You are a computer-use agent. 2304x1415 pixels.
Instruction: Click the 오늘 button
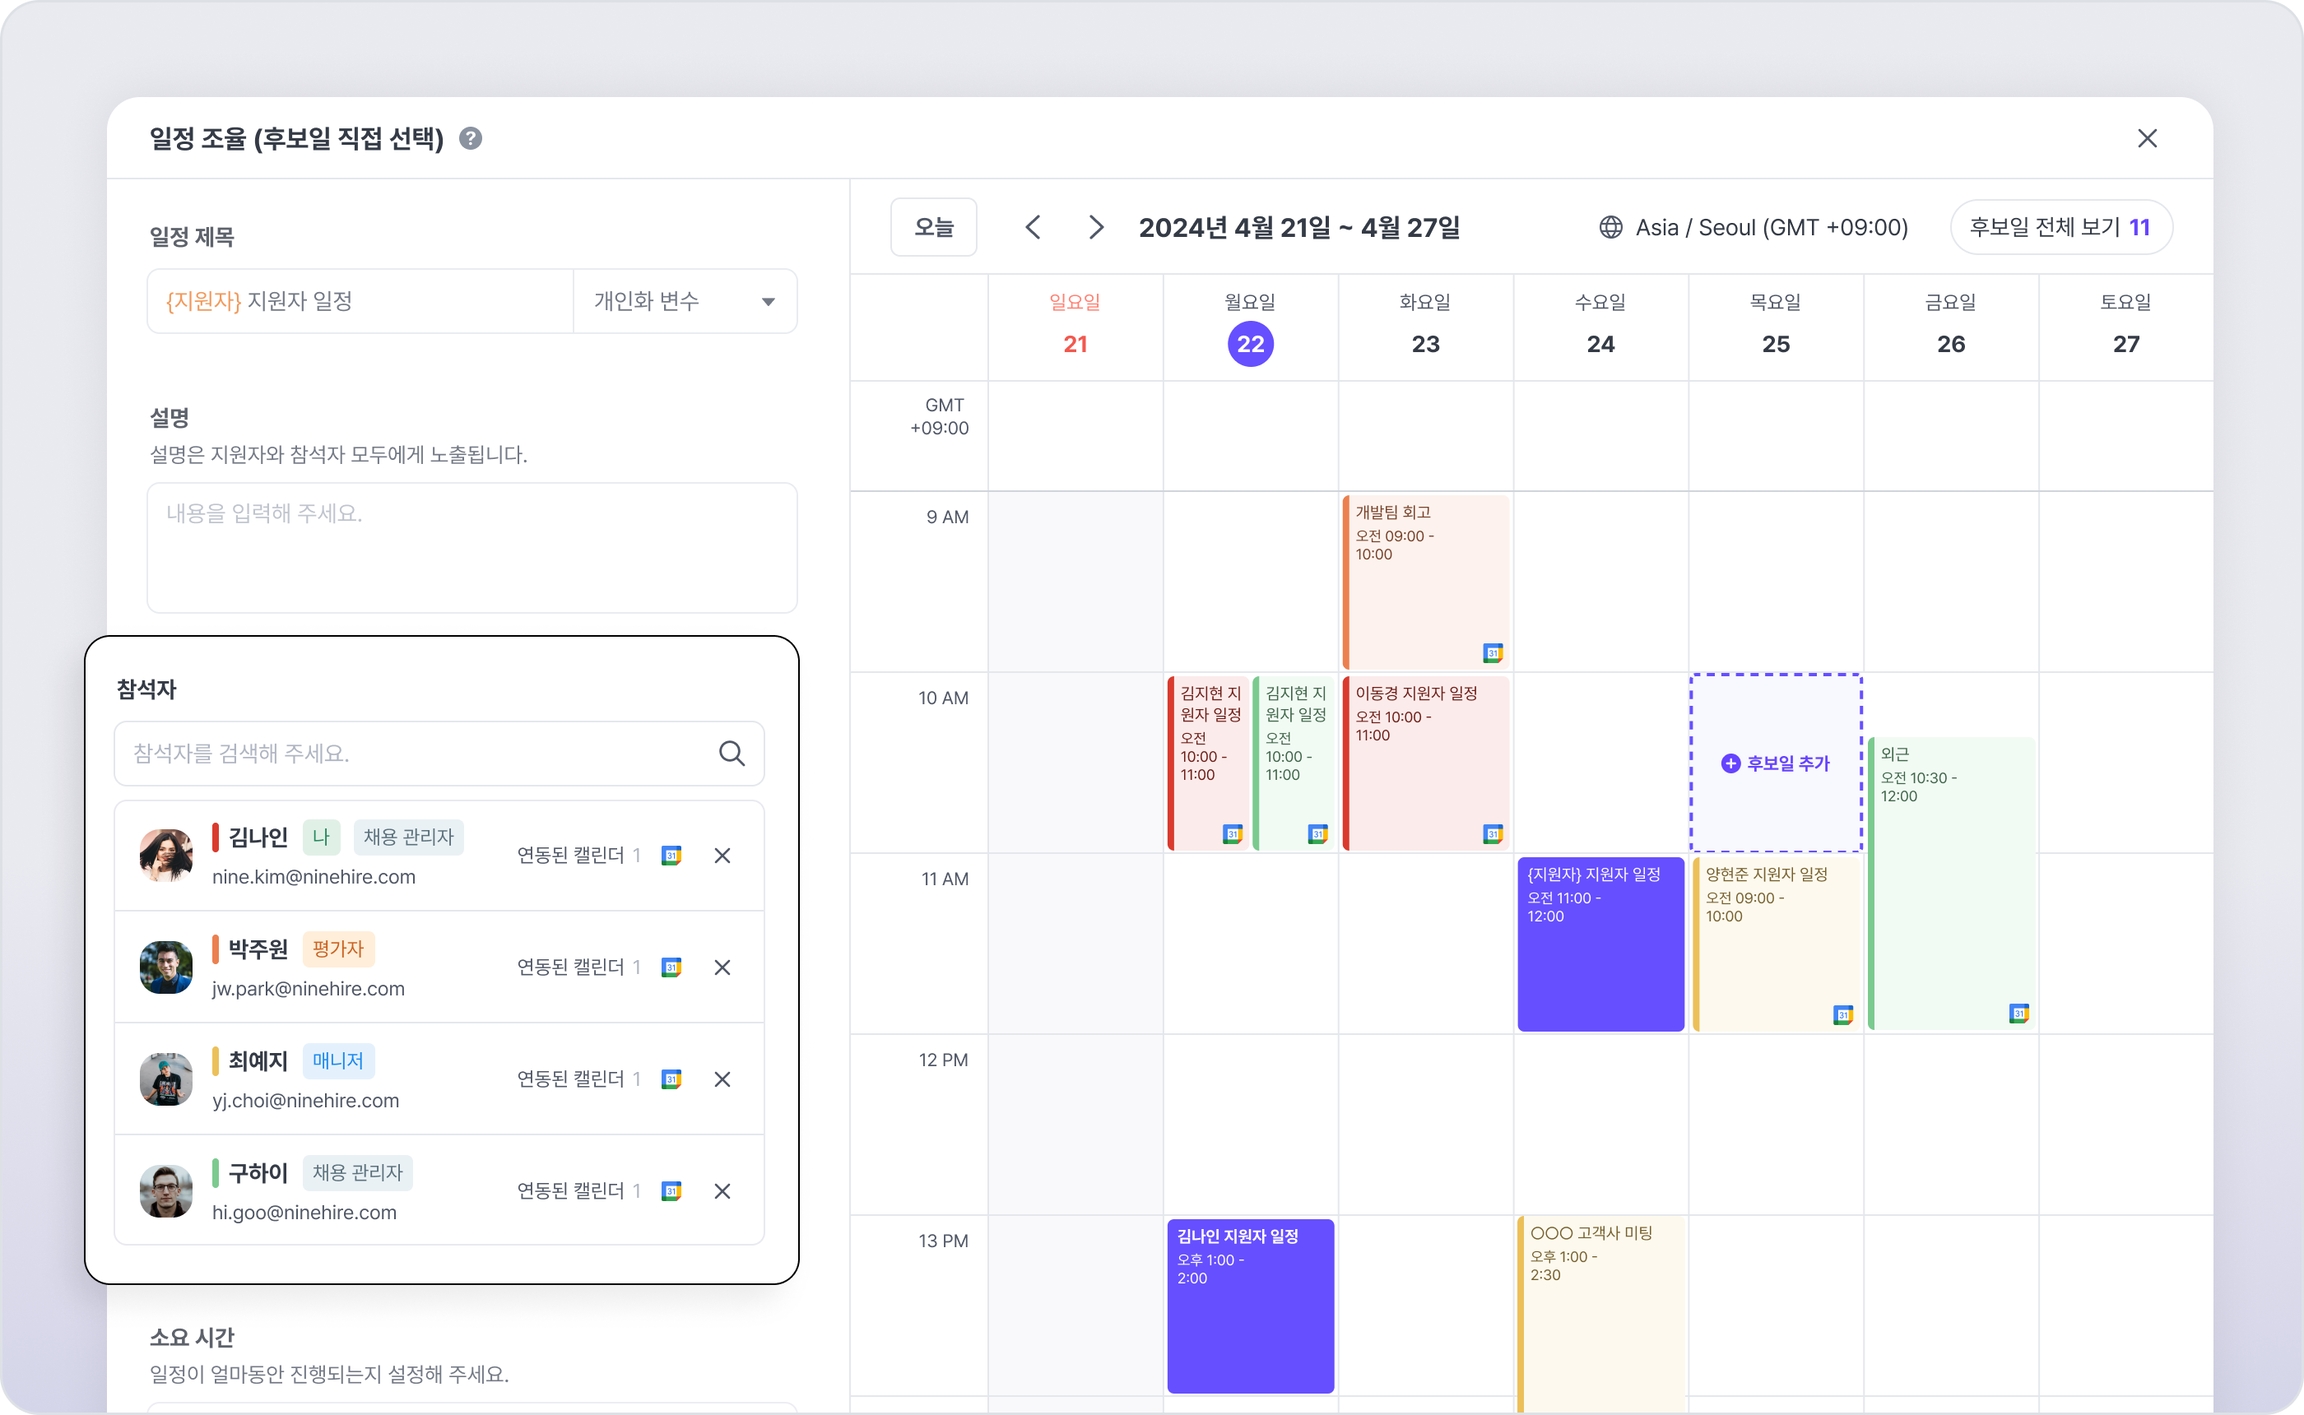[x=933, y=227]
